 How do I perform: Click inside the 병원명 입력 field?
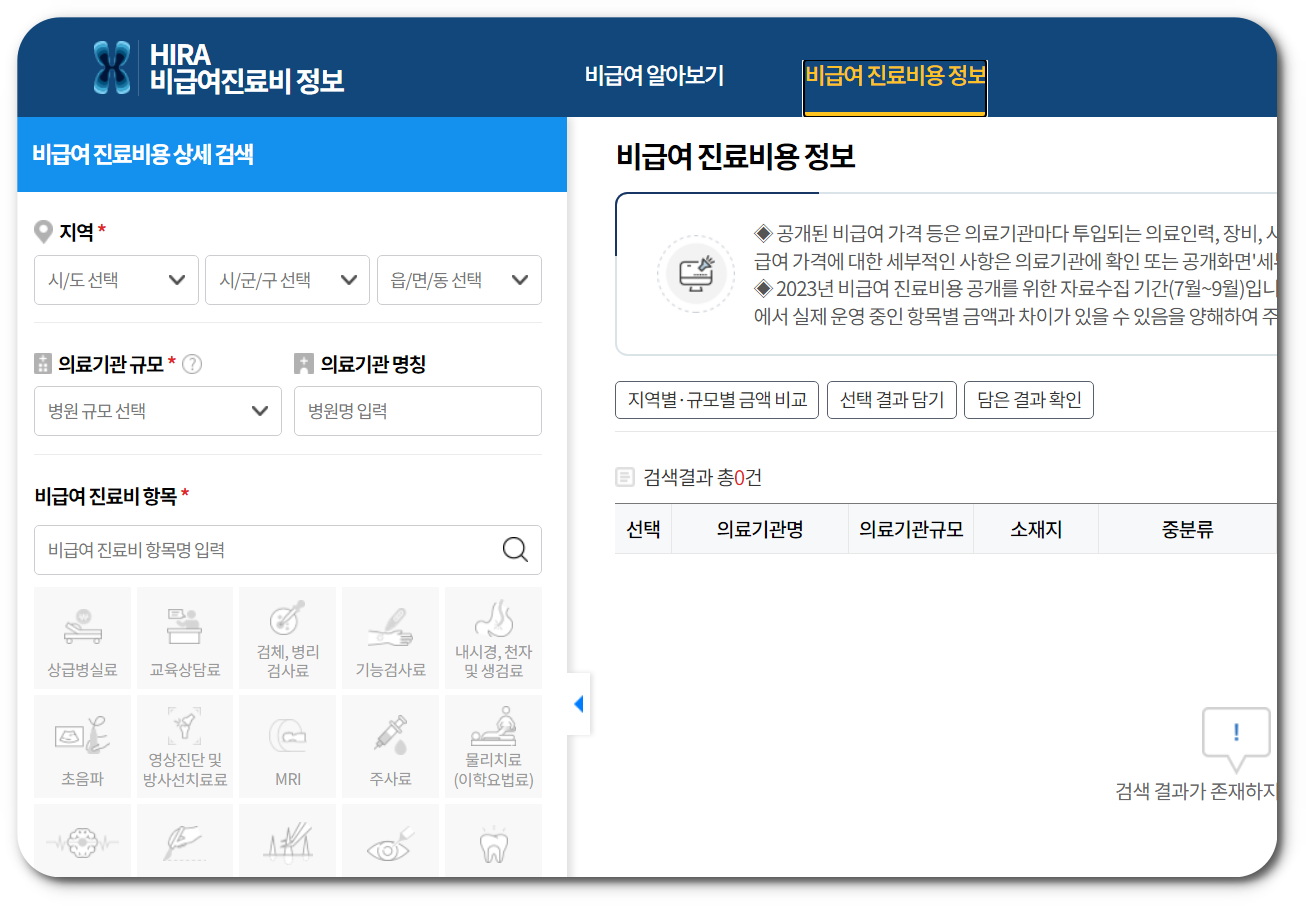click(x=417, y=411)
